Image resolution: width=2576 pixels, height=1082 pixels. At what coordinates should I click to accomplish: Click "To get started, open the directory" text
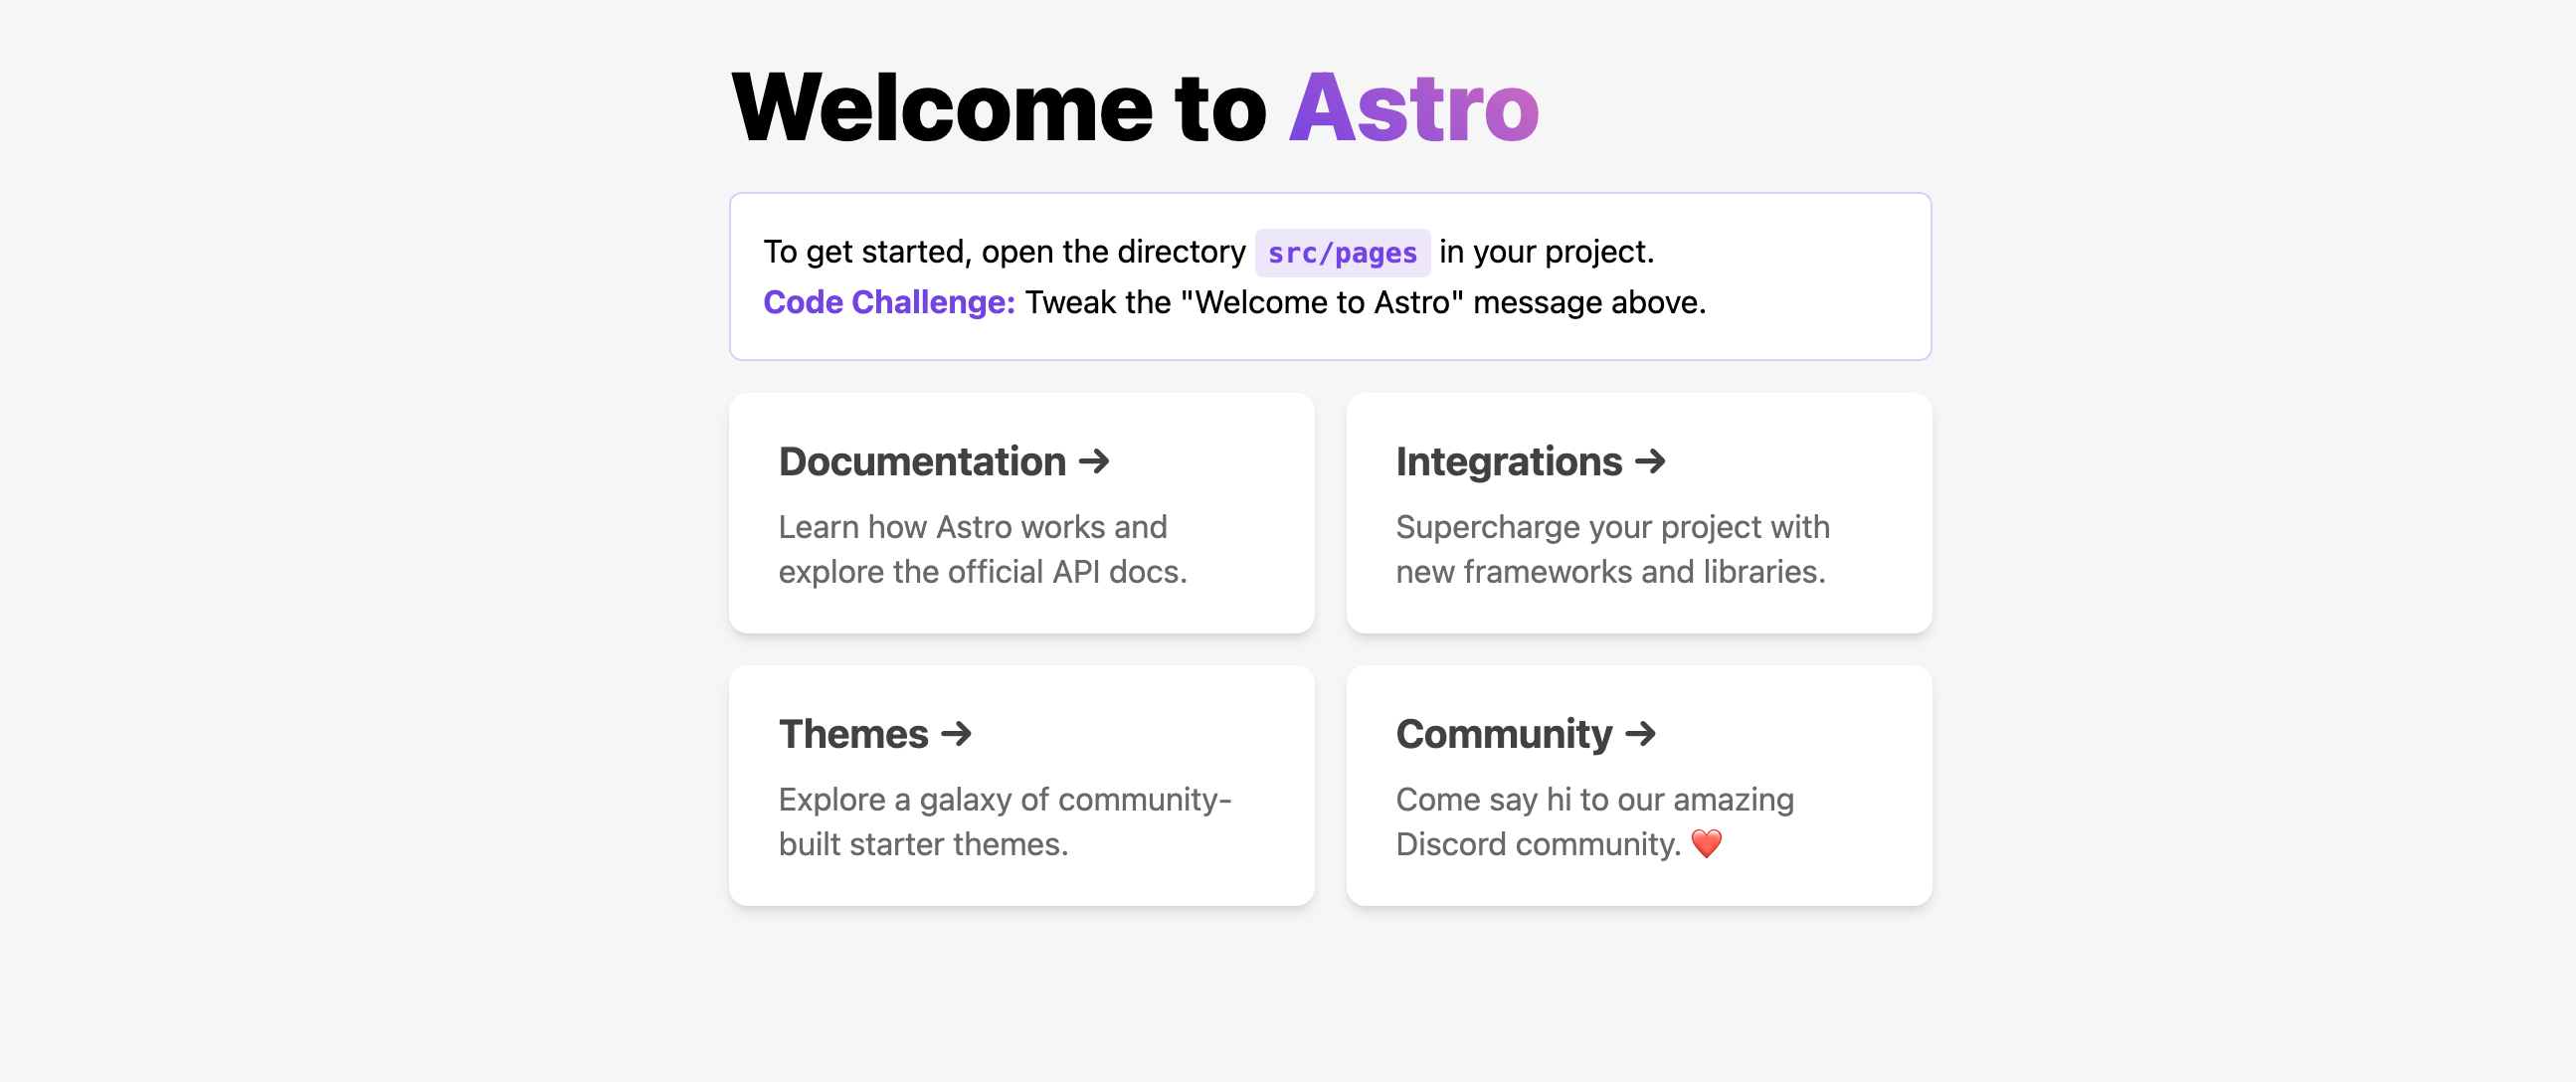[1005, 252]
